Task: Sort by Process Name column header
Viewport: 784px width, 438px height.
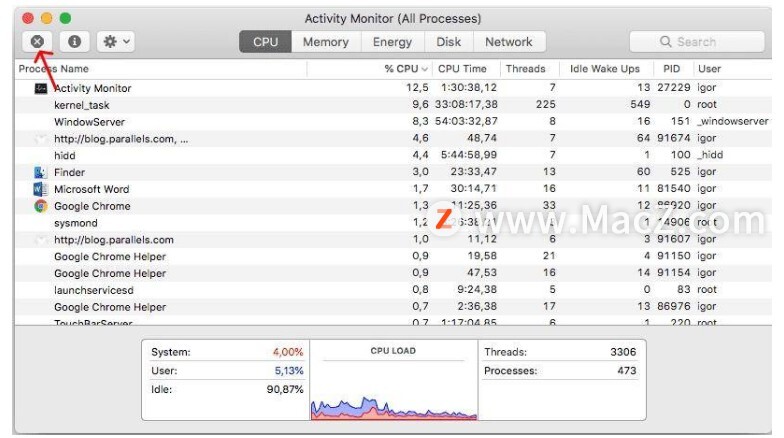Action: (54, 69)
